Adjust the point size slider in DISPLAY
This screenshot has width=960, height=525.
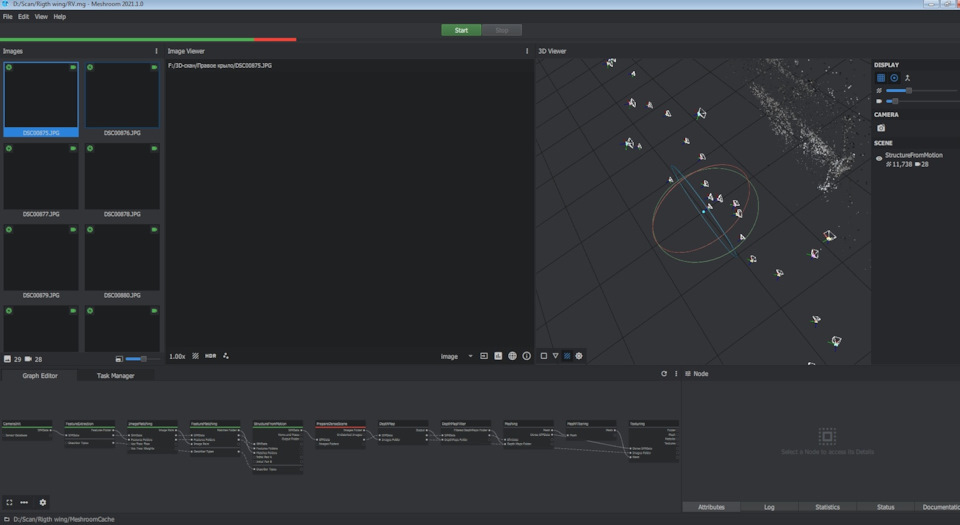tap(921, 91)
